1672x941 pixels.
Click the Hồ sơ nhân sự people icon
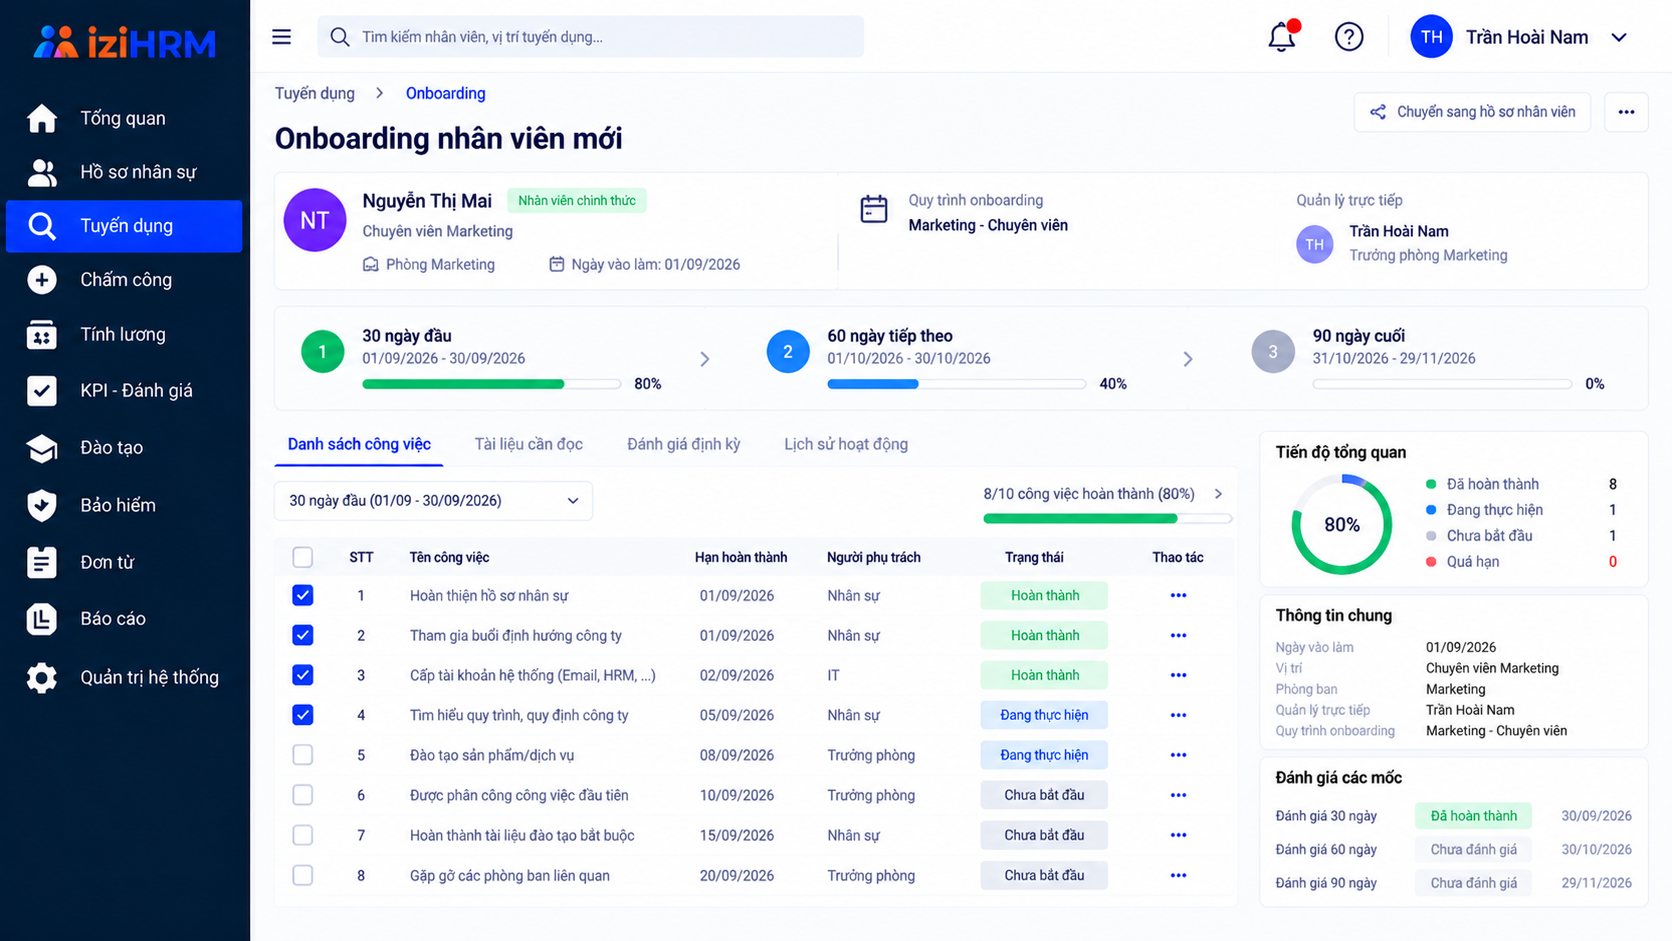coord(42,172)
